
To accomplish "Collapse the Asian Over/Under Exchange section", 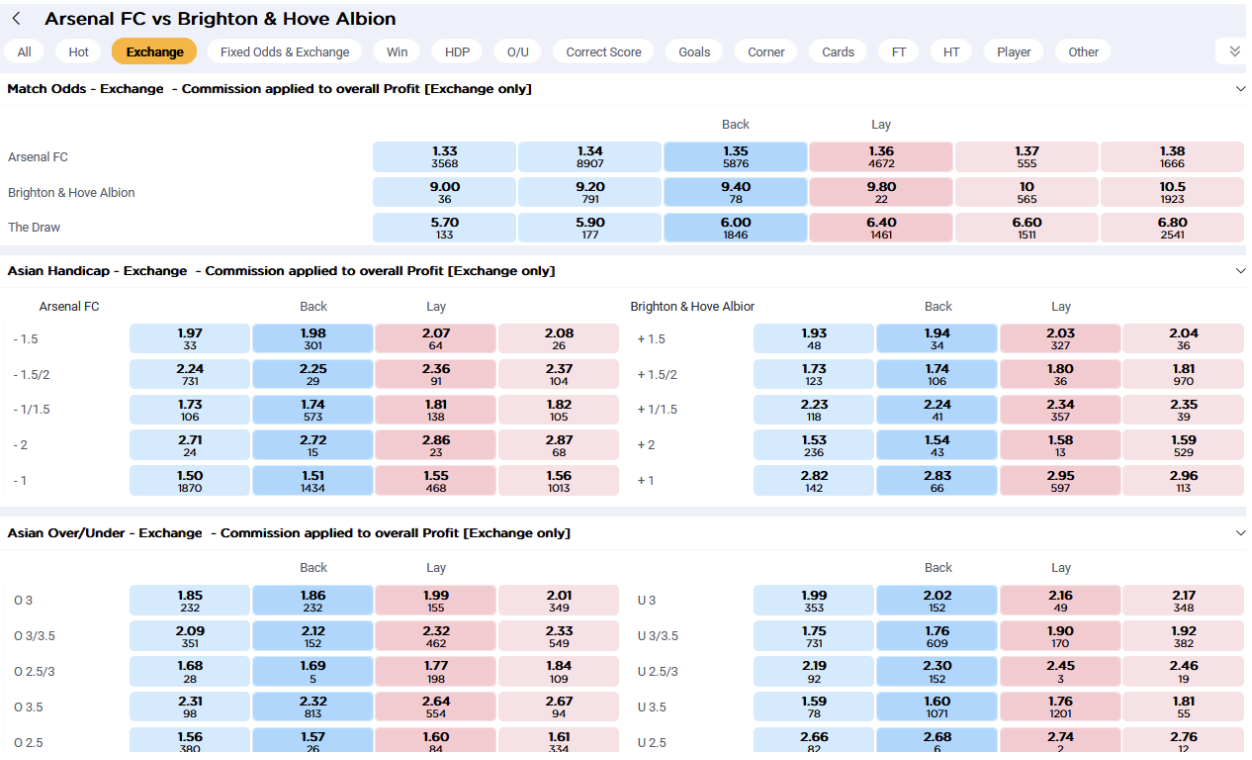I will click(1240, 533).
